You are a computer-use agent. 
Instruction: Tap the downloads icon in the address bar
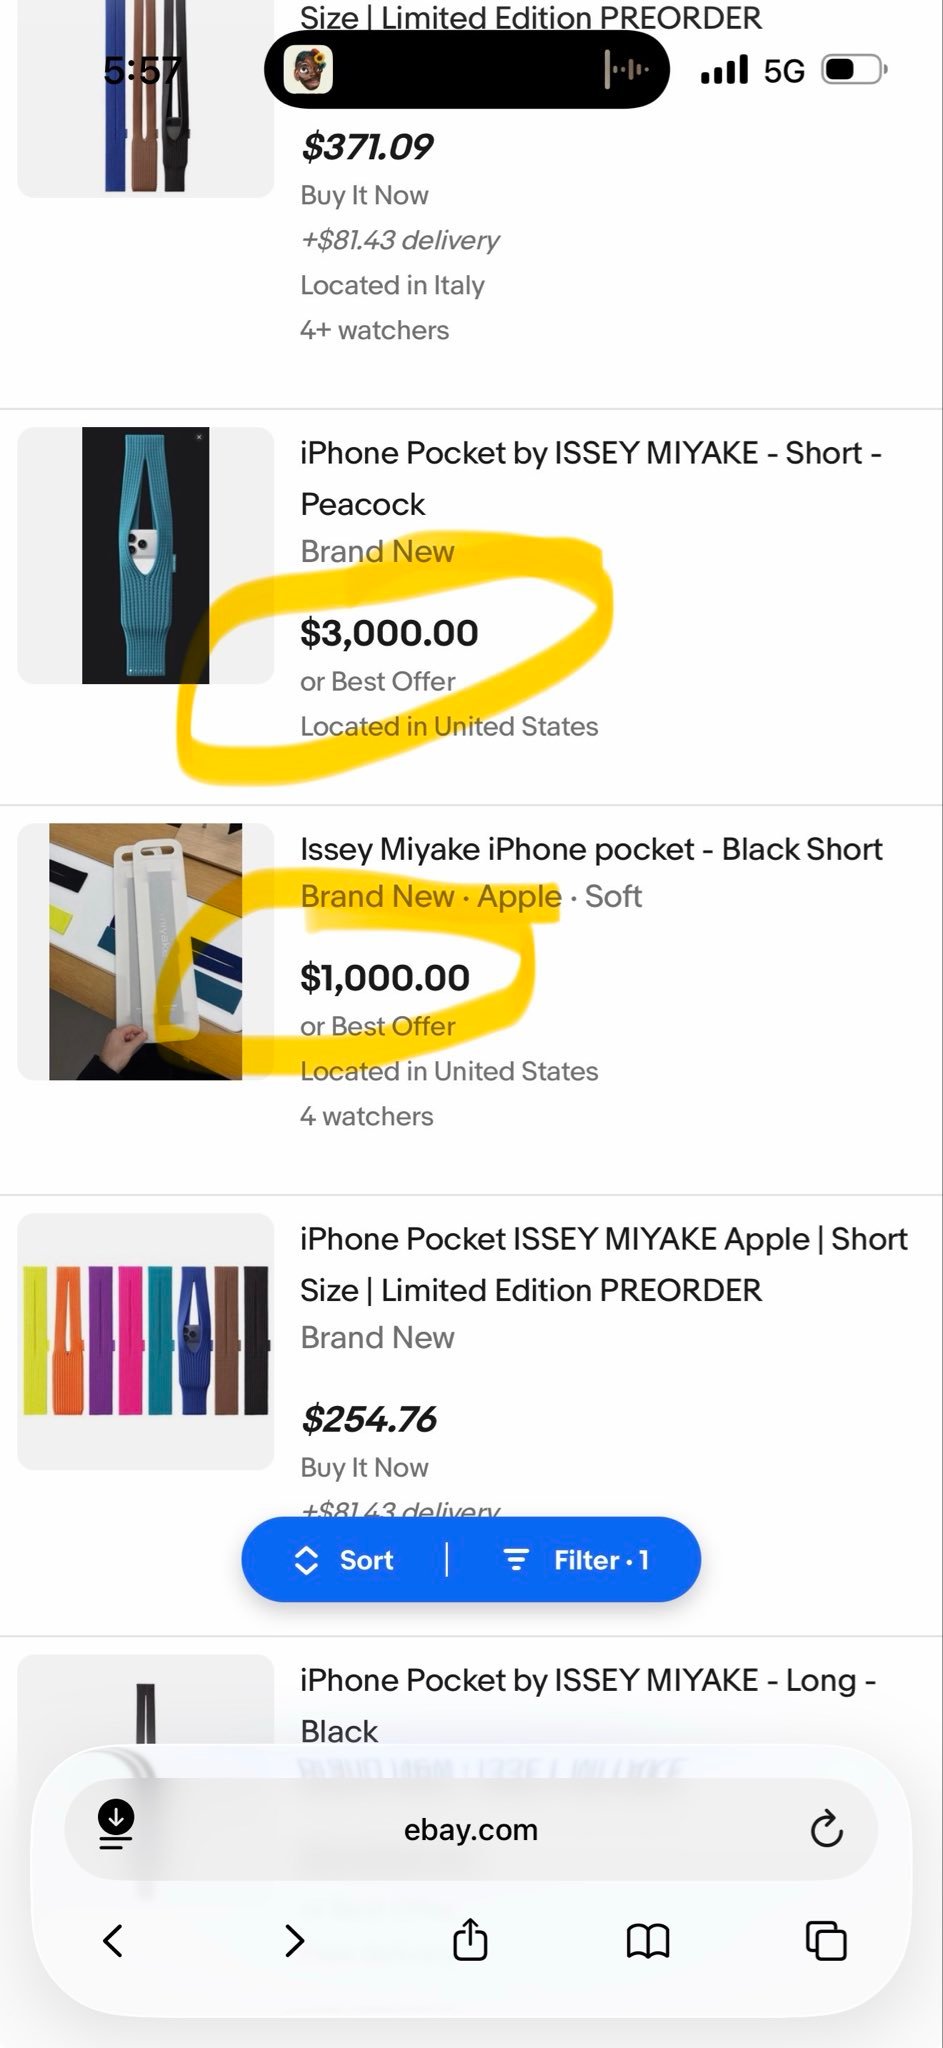[x=117, y=1830]
